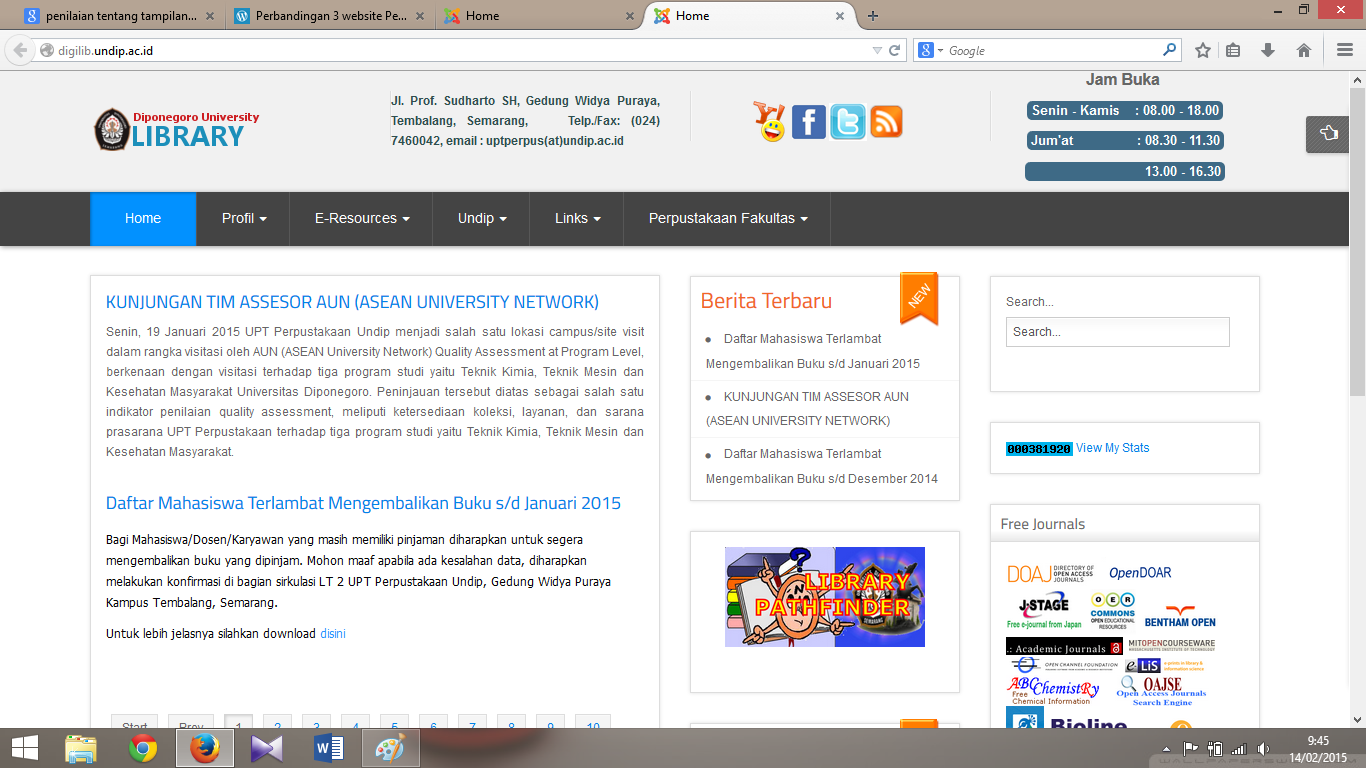Image resolution: width=1366 pixels, height=768 pixels.
Task: Toggle the bookmark star in address bar
Action: pyautogui.click(x=1203, y=49)
